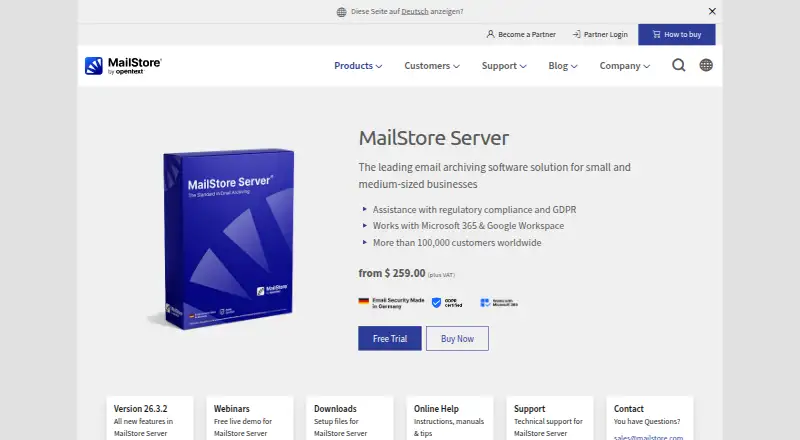Open the Contact card

[650, 419]
